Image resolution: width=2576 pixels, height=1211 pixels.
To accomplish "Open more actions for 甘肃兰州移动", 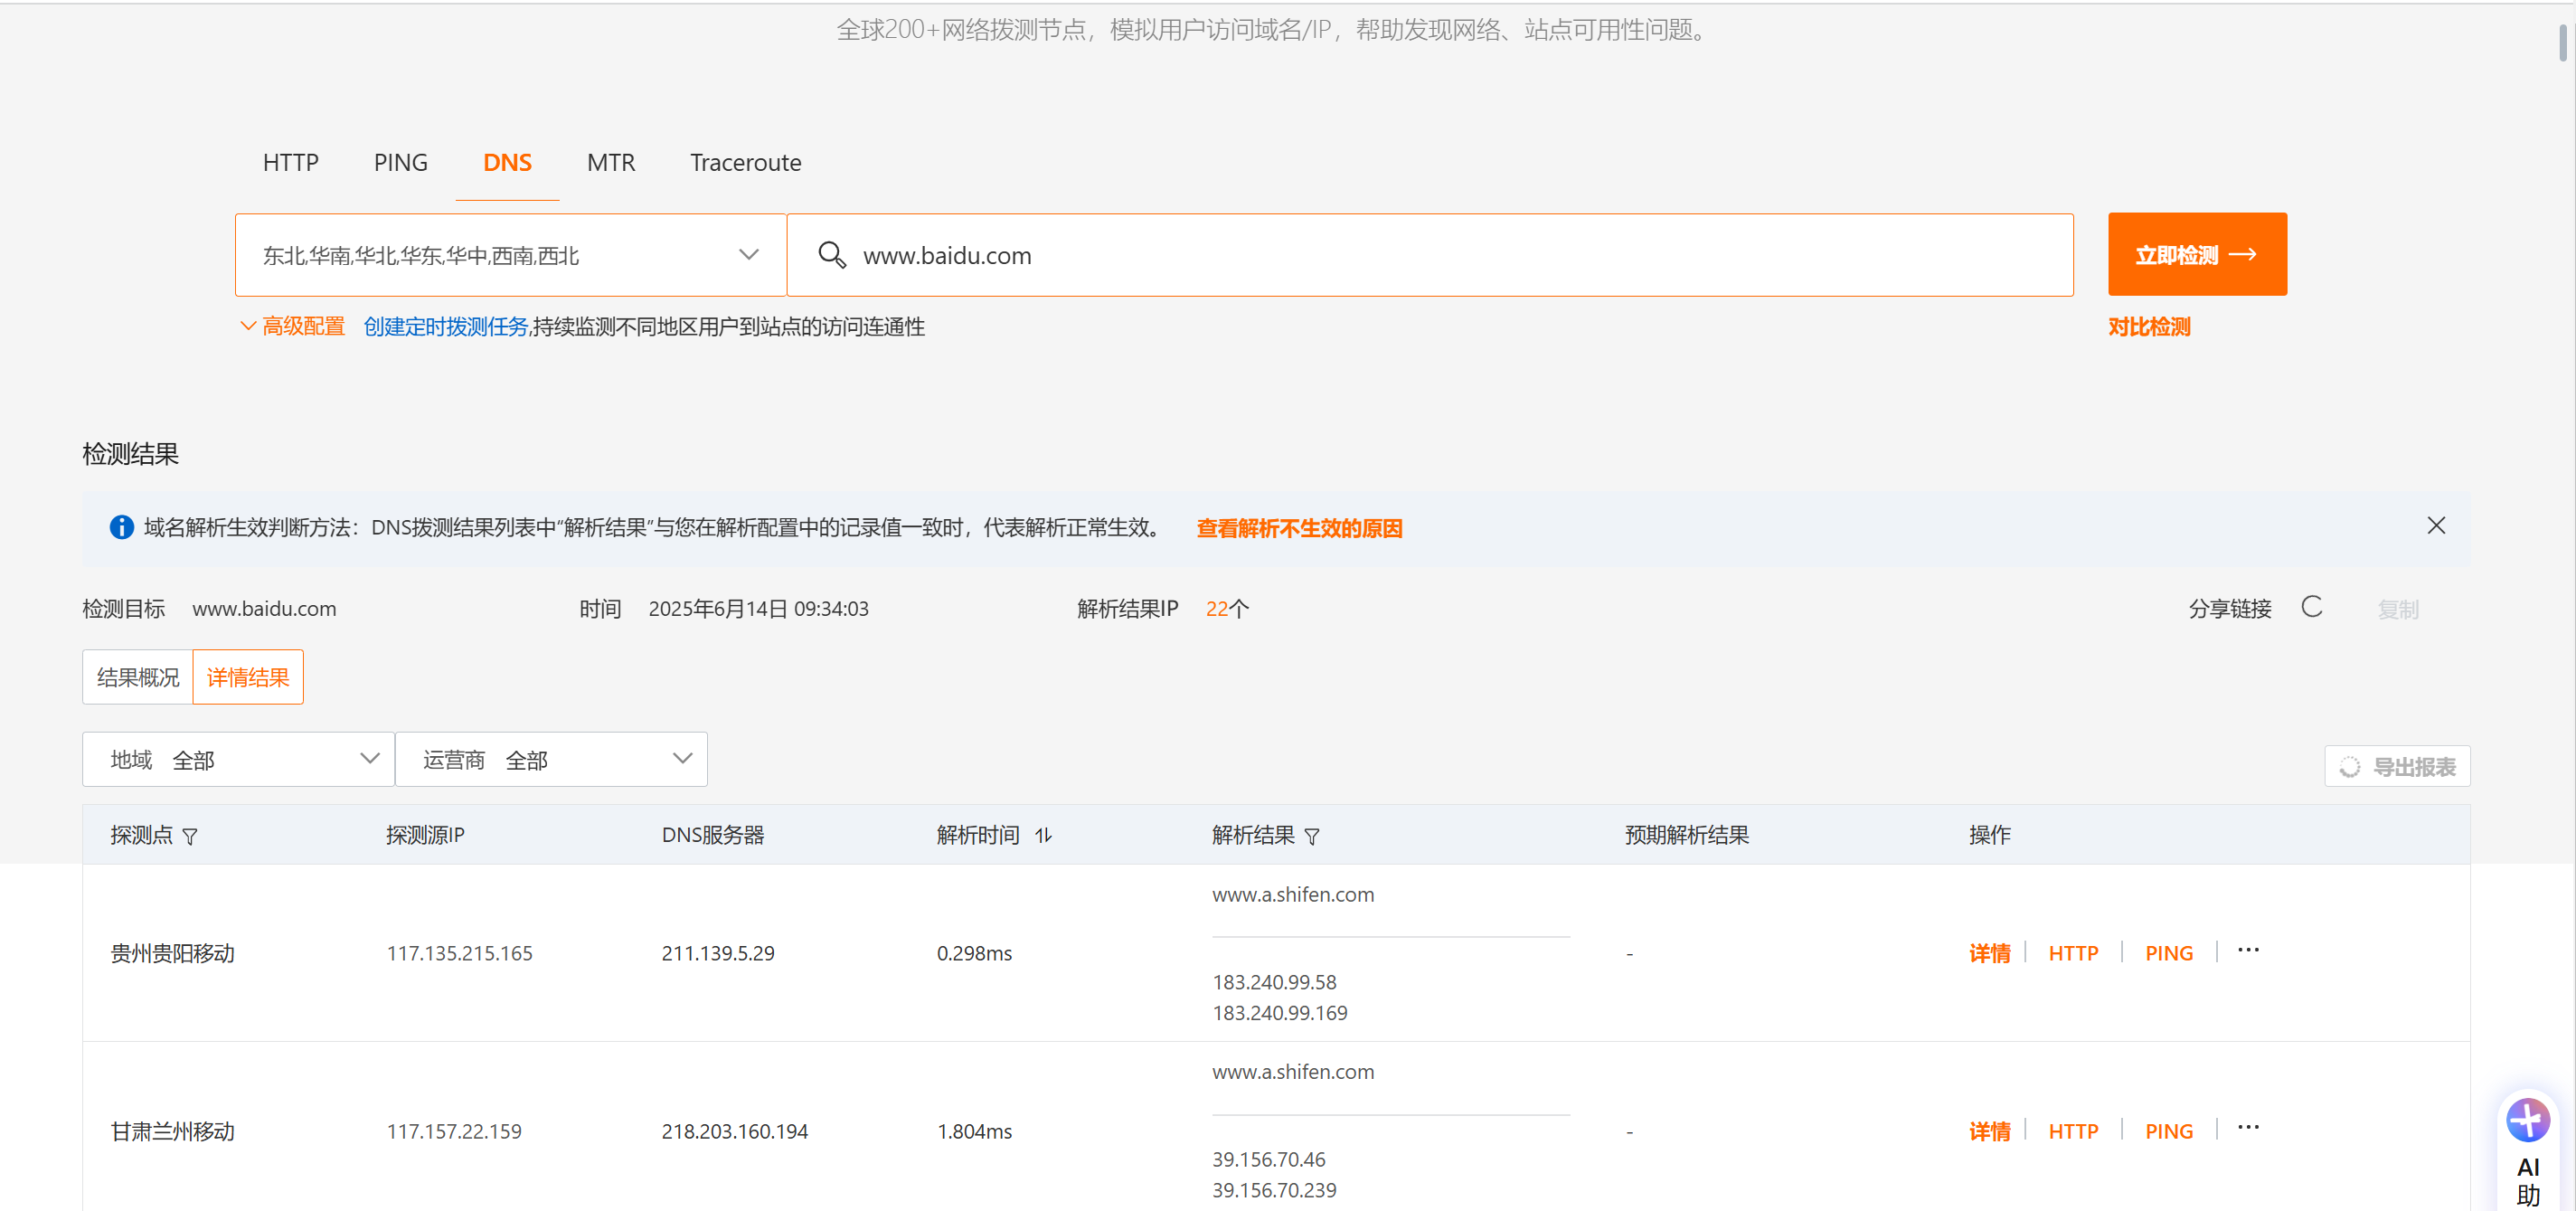I will point(2248,1128).
